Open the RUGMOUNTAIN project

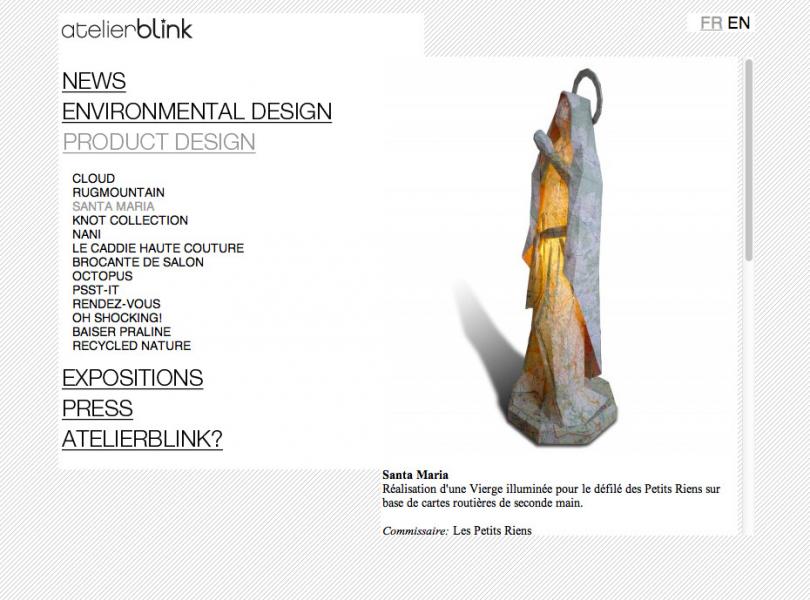coord(118,192)
